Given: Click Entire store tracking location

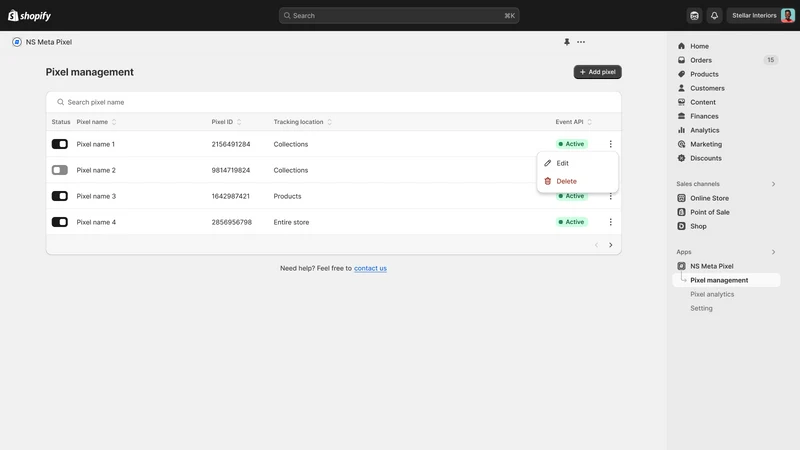Looking at the screenshot, I should pyautogui.click(x=291, y=222).
